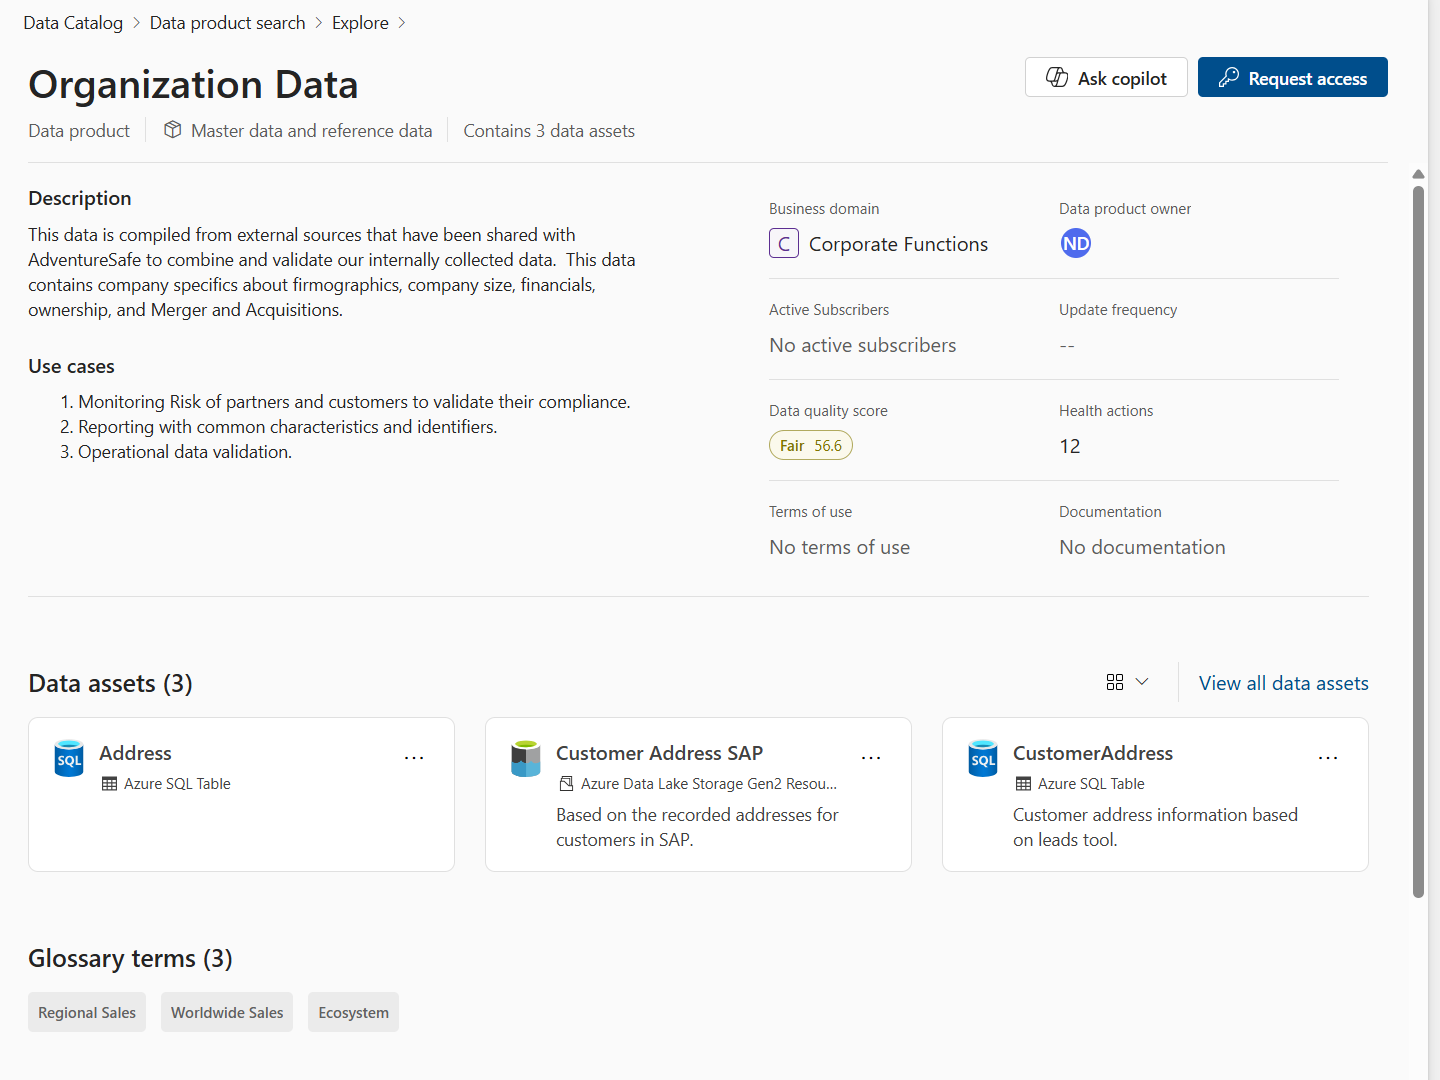Expand the data assets view layout dropdown
This screenshot has height=1080, width=1440.
[1128, 682]
